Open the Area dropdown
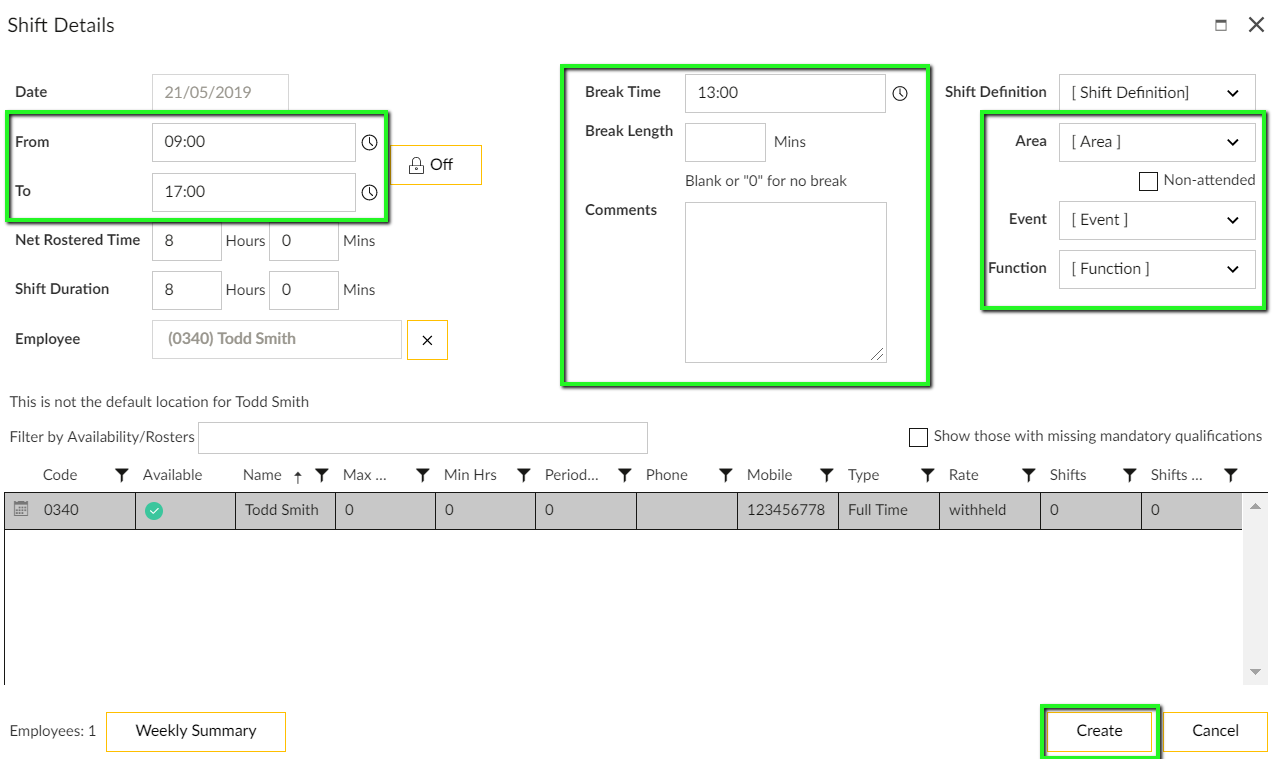This screenshot has width=1275, height=759. tap(1156, 142)
